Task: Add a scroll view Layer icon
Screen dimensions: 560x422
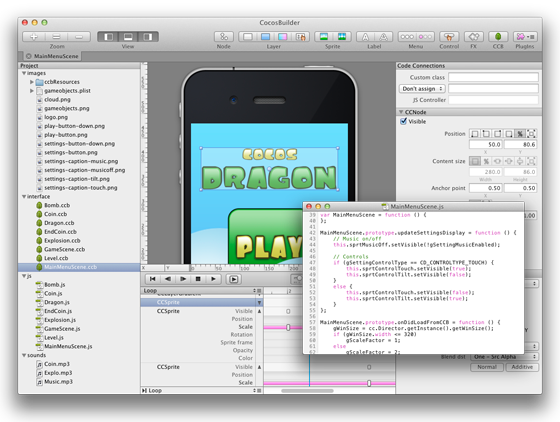Action: pyautogui.click(x=301, y=36)
